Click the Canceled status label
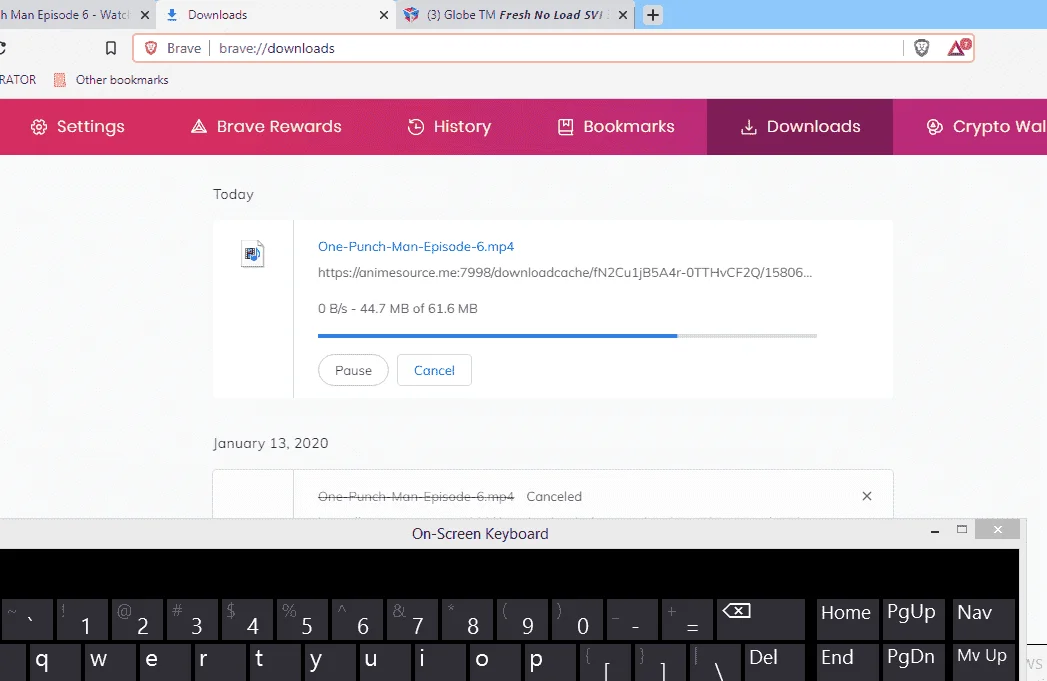Image resolution: width=1047 pixels, height=681 pixels. (x=554, y=497)
